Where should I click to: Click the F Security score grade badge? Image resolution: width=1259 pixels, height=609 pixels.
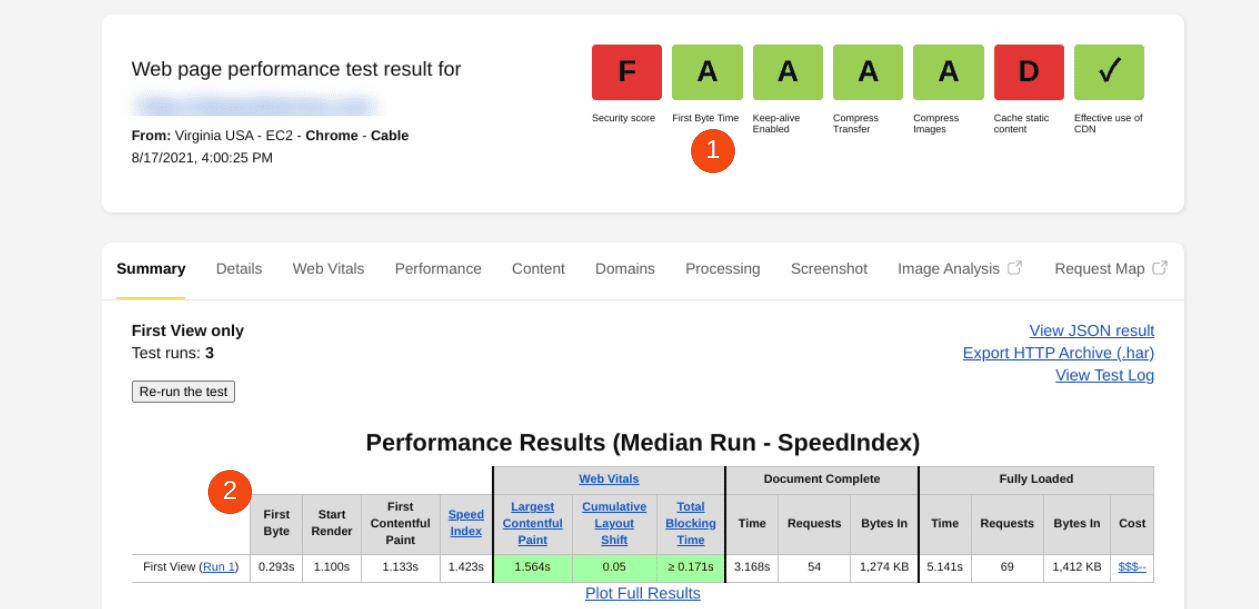(x=626, y=72)
